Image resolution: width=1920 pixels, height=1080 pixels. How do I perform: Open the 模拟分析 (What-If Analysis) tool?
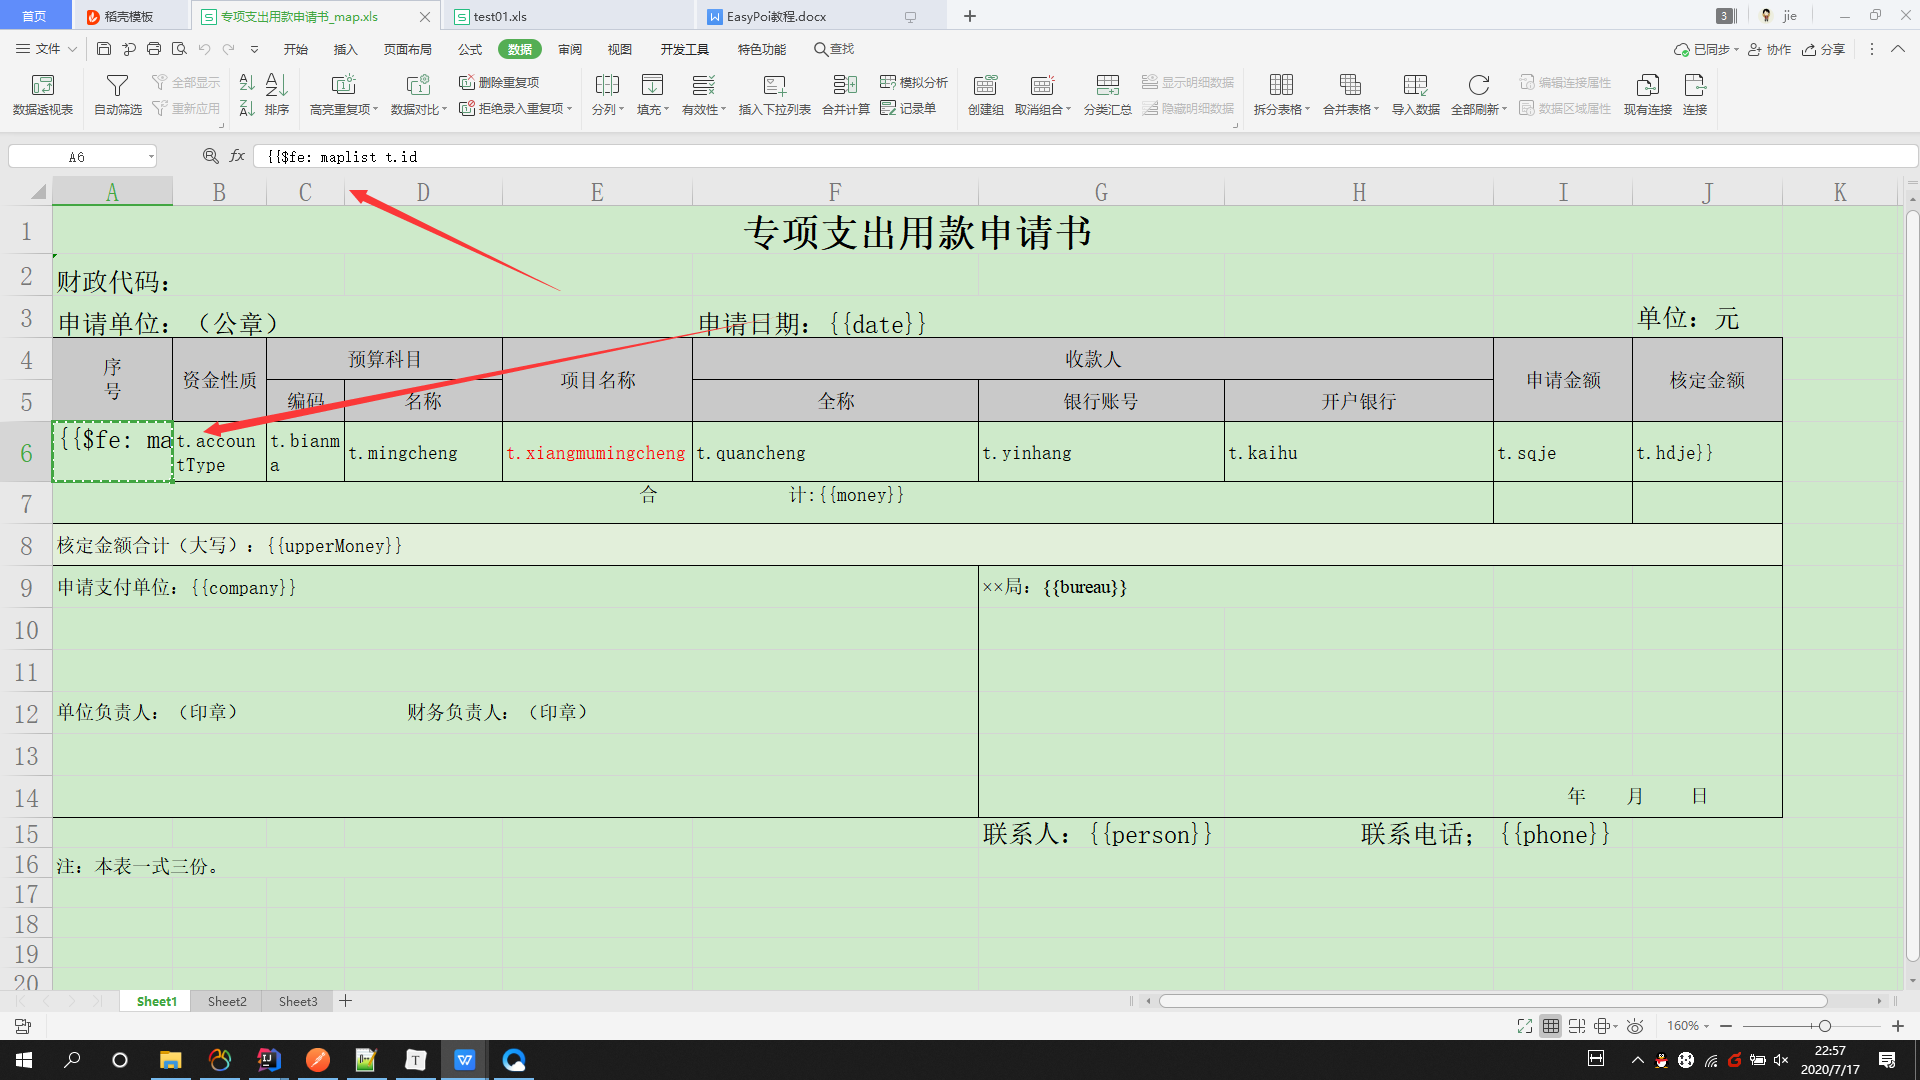click(911, 83)
